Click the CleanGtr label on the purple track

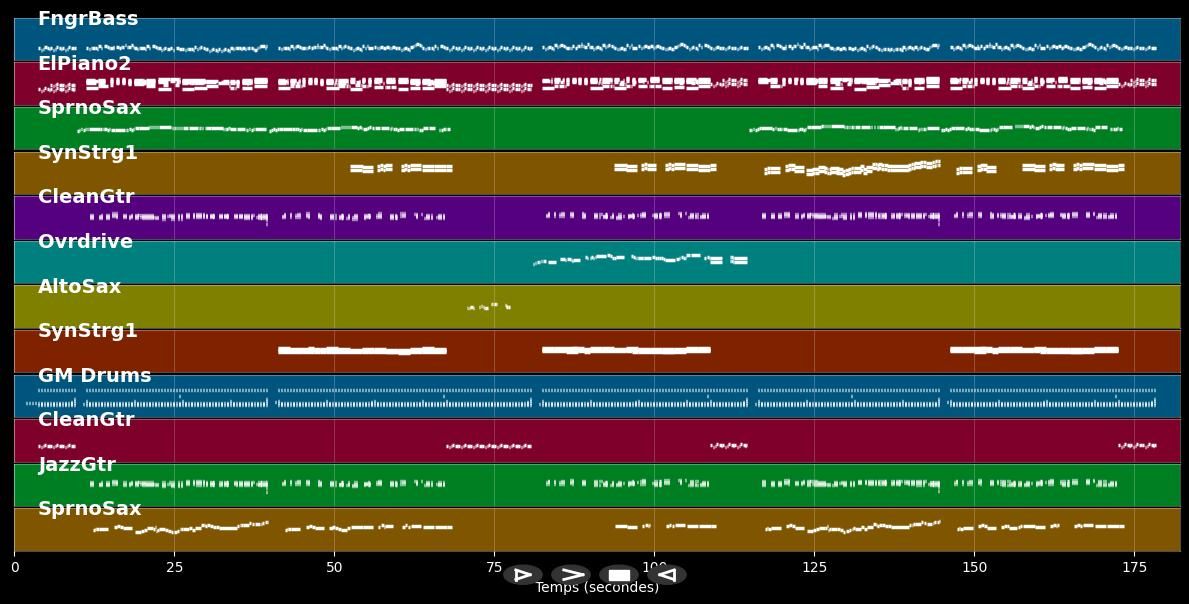[86, 197]
